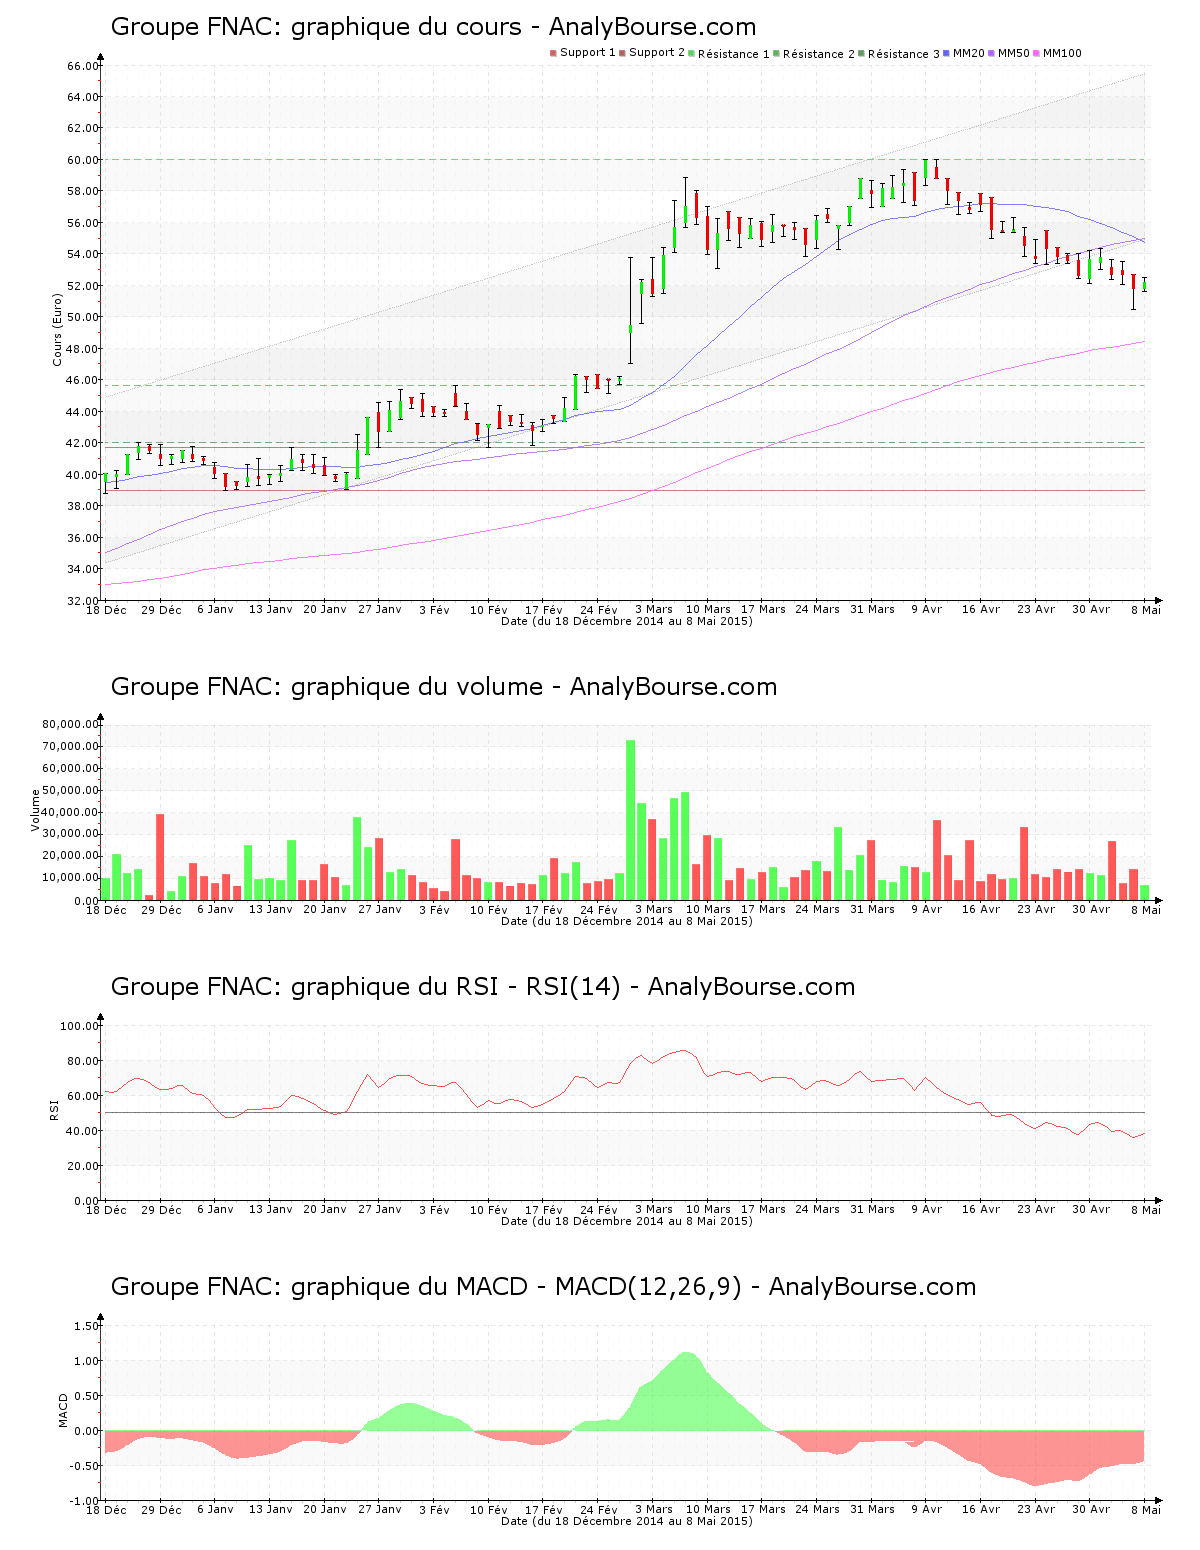Click '24 Mars' date on RSI chart
This screenshot has width=1200, height=1550.
(x=817, y=1209)
